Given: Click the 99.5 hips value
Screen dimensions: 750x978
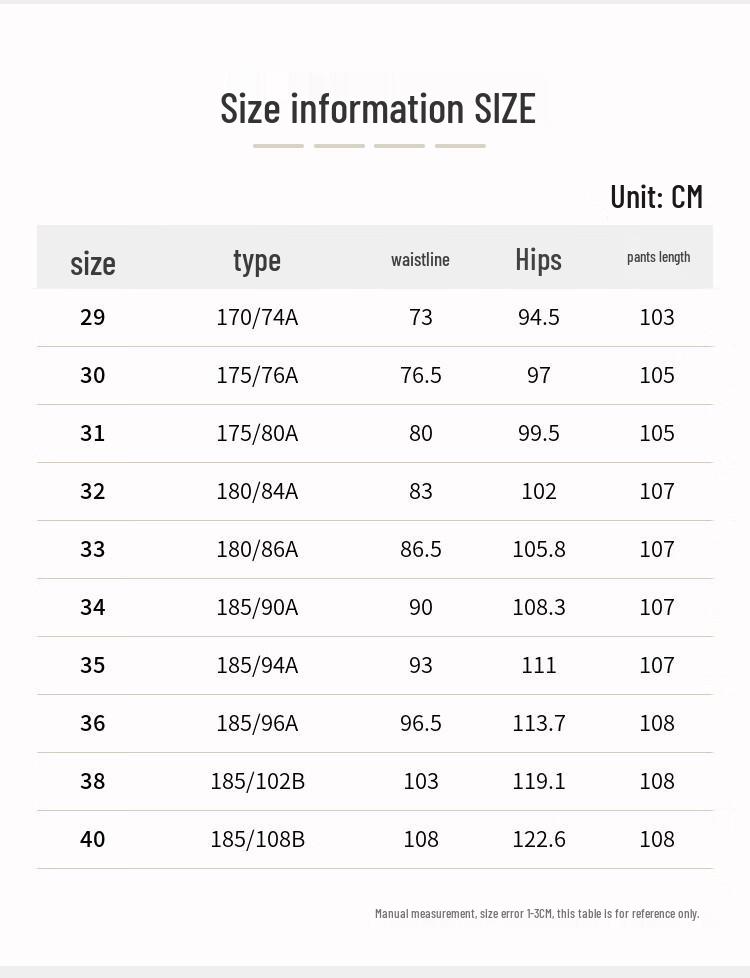Looking at the screenshot, I should point(538,433).
